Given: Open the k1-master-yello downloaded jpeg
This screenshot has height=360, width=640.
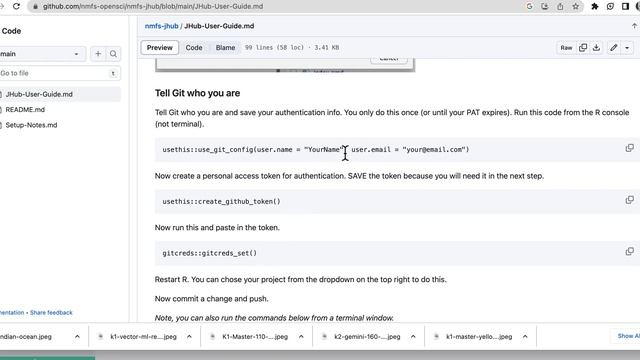Looking at the screenshot, I should point(478,337).
